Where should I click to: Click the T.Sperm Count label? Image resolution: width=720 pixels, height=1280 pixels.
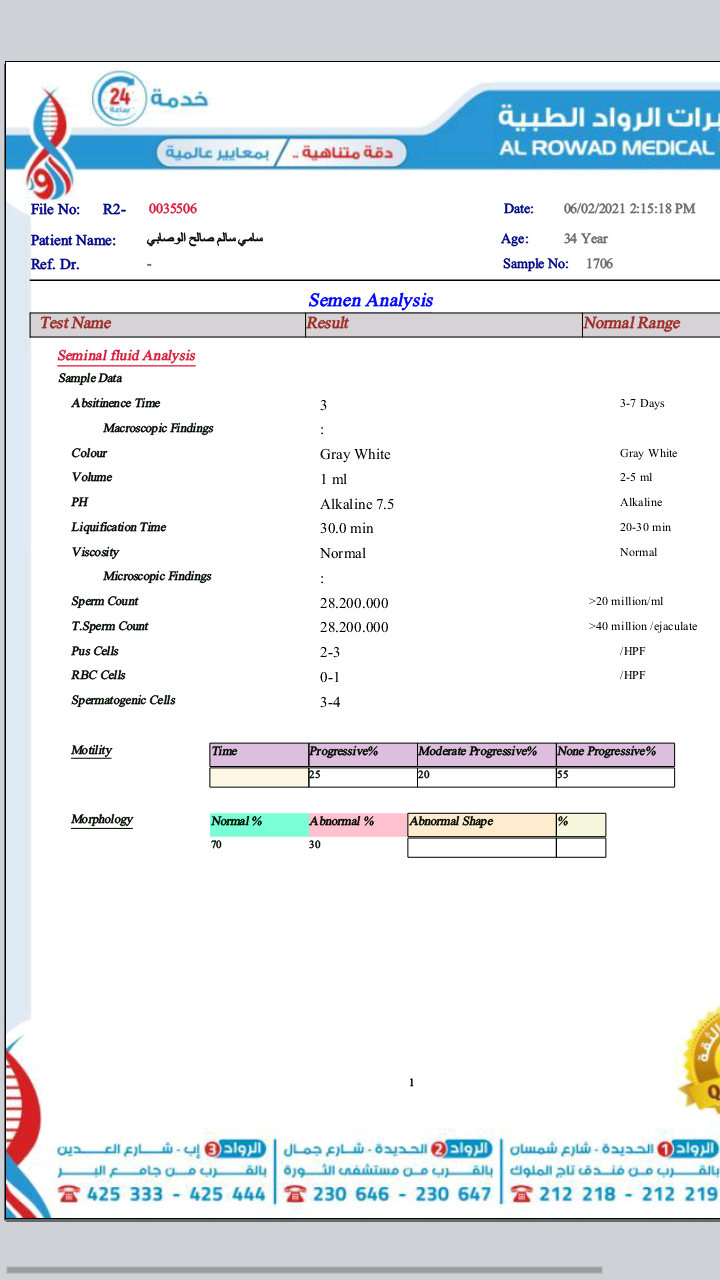(x=110, y=626)
